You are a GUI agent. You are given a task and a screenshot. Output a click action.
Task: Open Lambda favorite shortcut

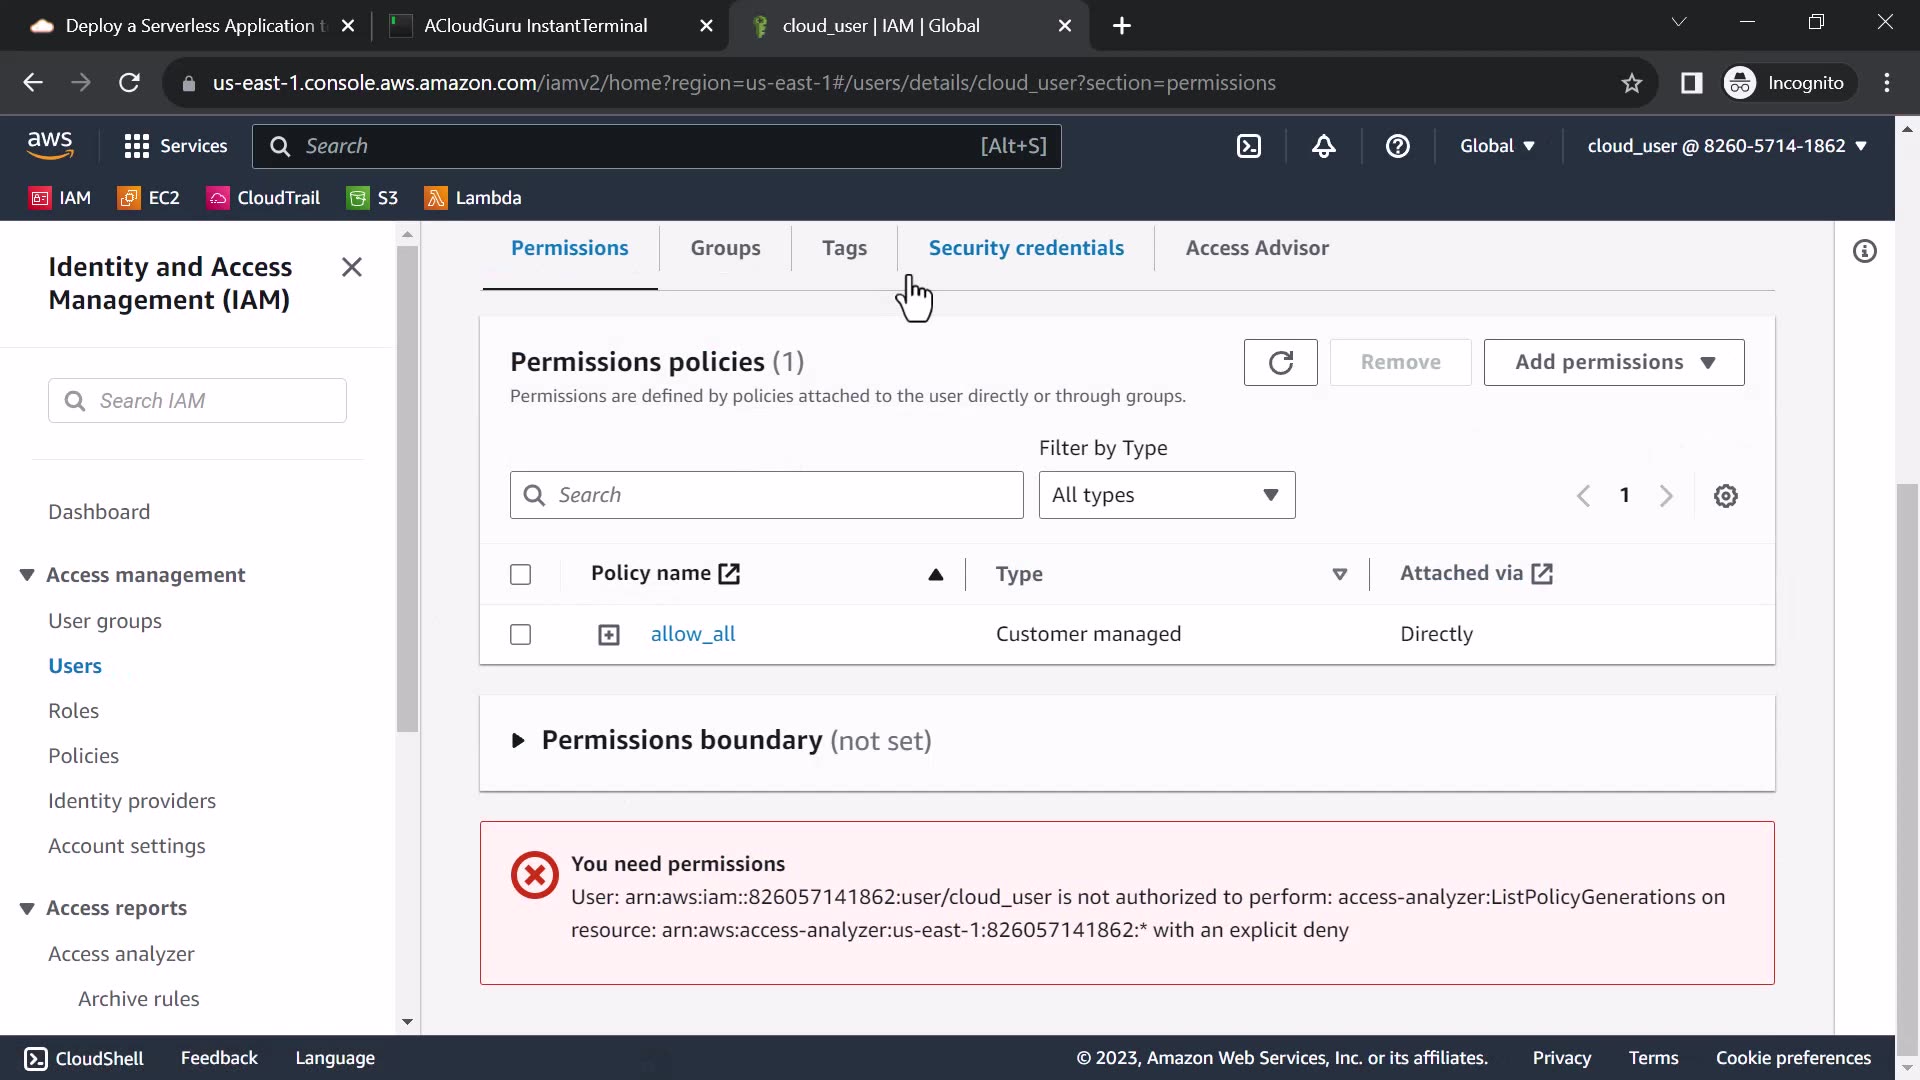(474, 198)
